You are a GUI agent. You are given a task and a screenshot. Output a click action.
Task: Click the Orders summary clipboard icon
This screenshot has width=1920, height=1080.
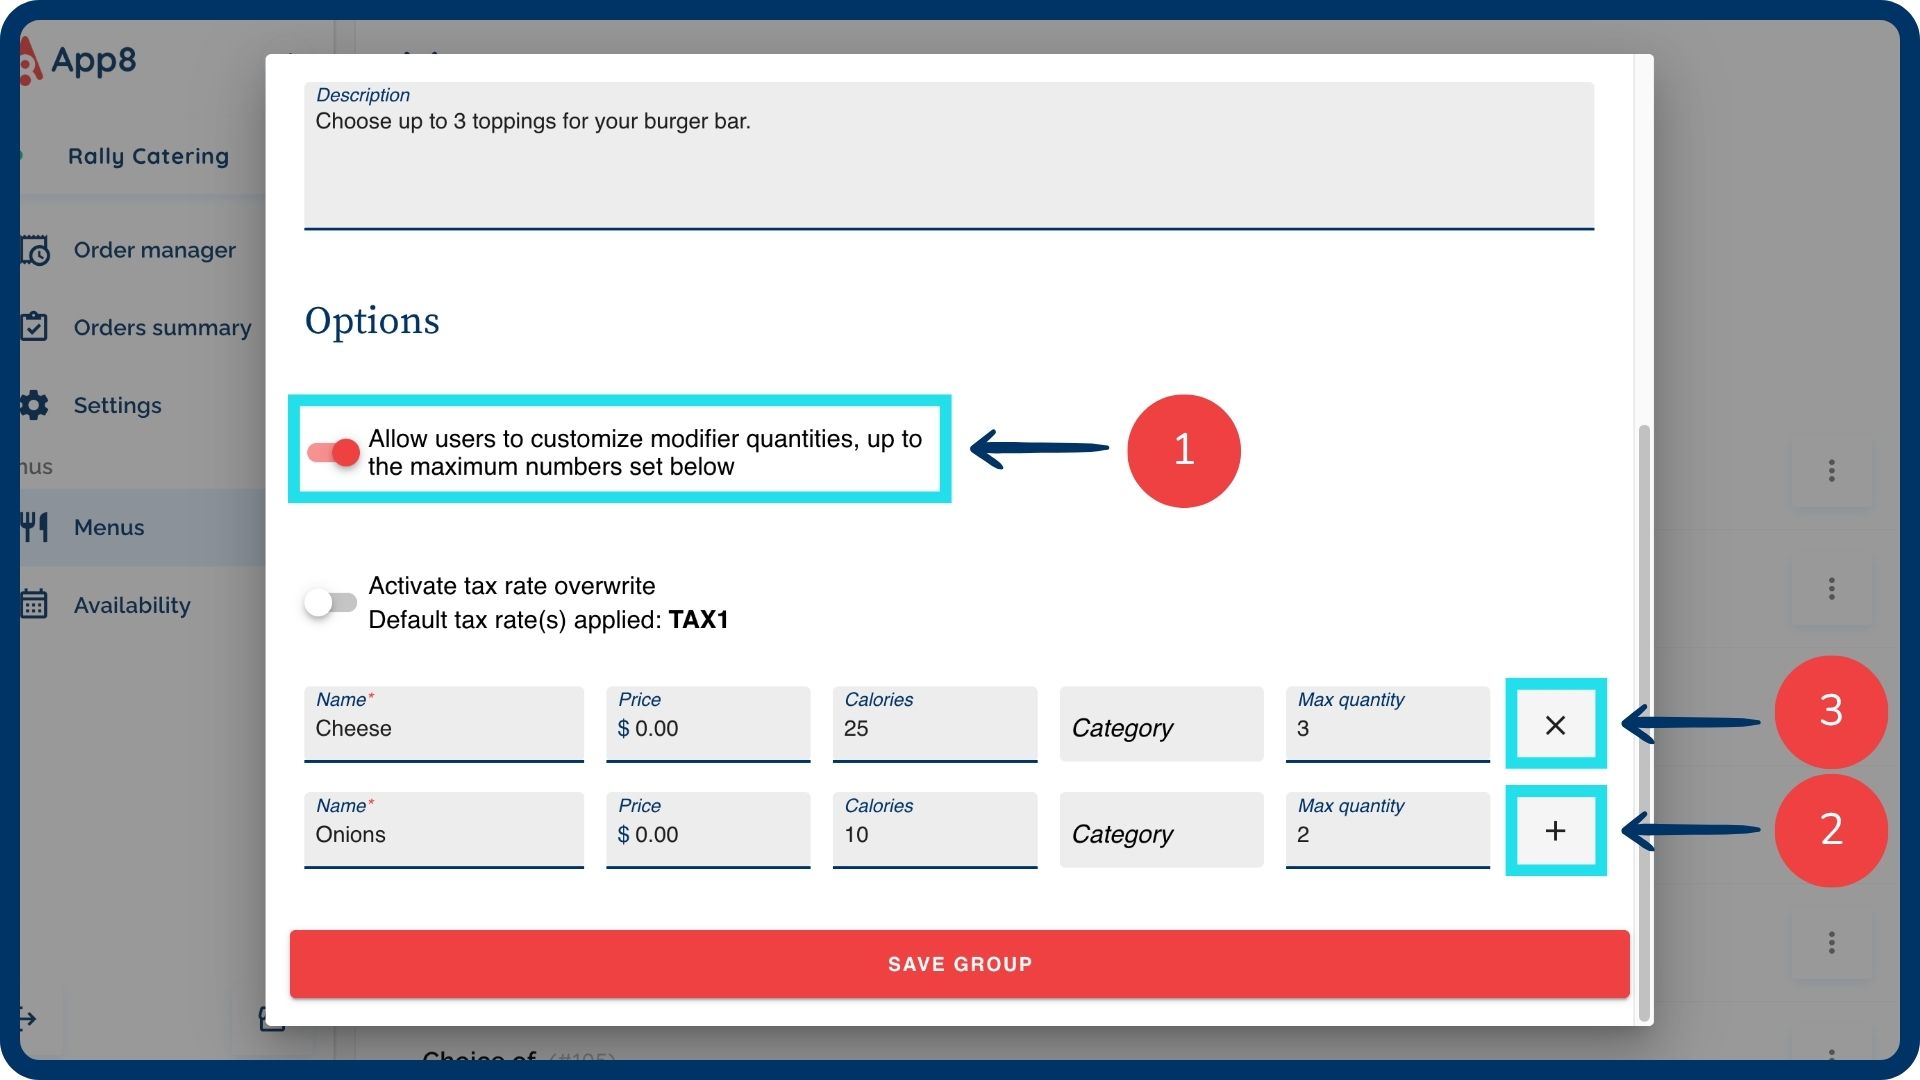coord(35,327)
